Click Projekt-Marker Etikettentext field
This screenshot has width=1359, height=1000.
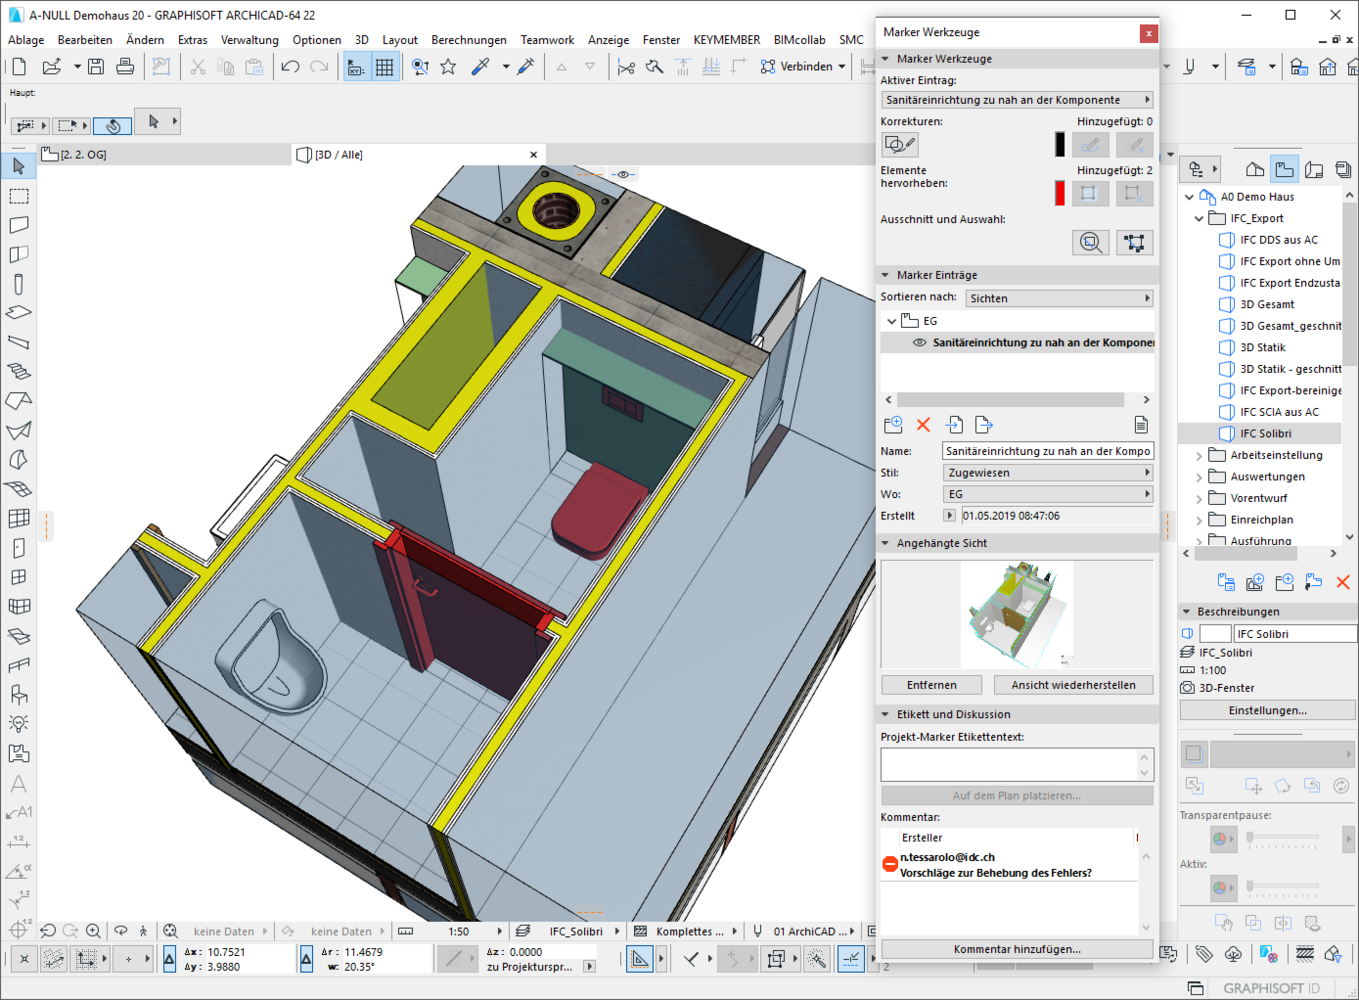coord(1010,764)
